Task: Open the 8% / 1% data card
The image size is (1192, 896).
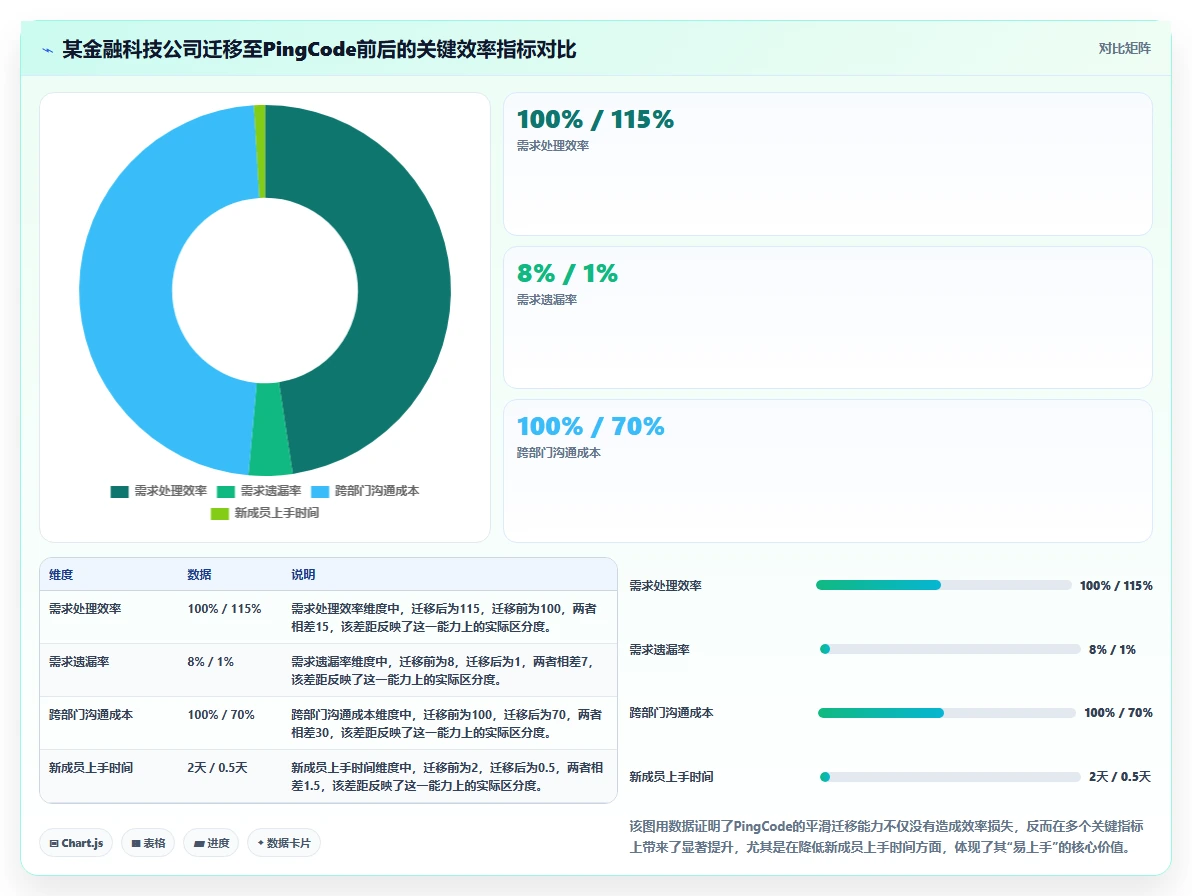Action: (x=828, y=318)
